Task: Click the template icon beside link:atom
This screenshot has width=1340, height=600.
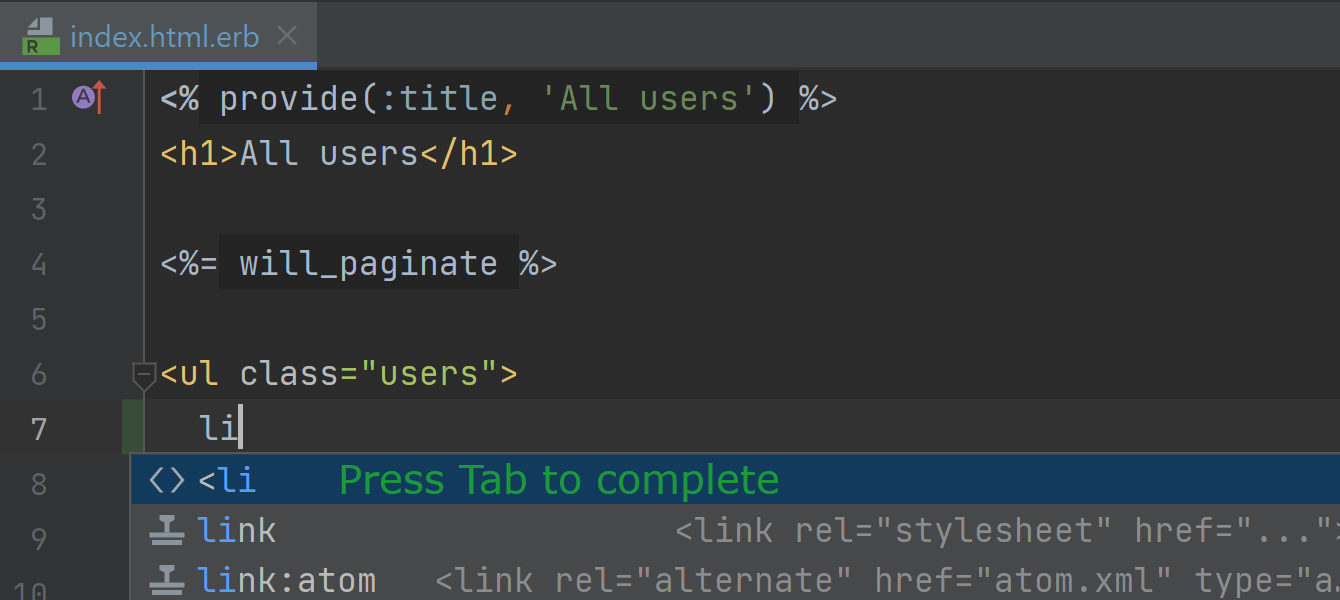Action: point(165,580)
